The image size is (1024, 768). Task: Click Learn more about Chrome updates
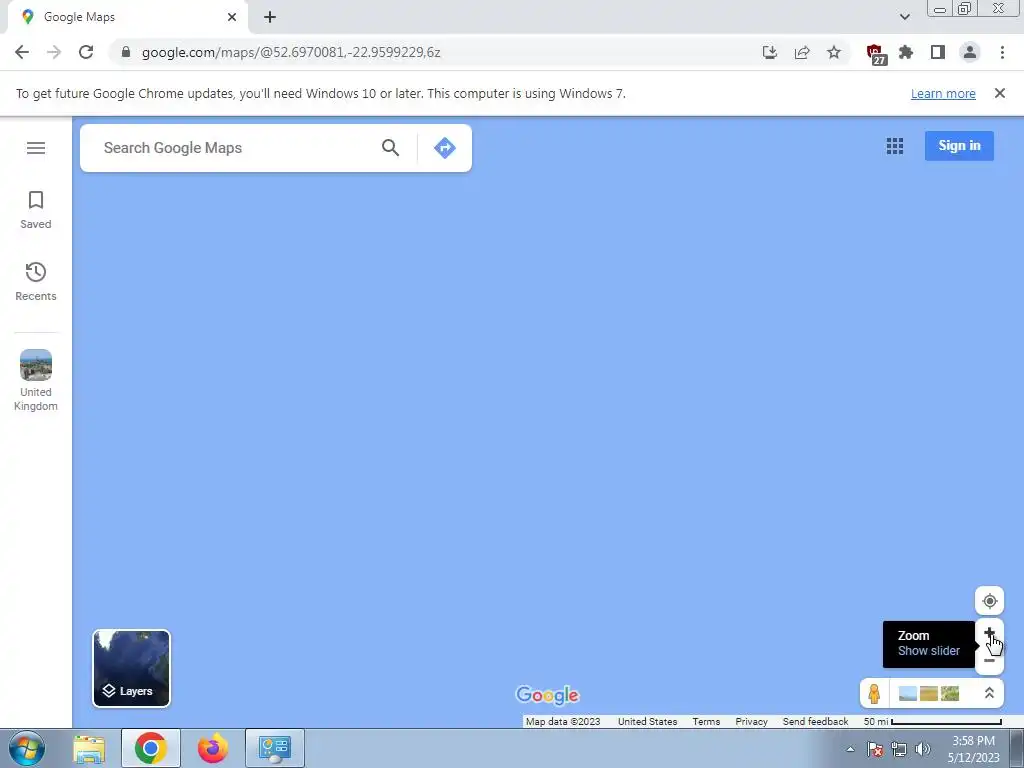pos(943,94)
